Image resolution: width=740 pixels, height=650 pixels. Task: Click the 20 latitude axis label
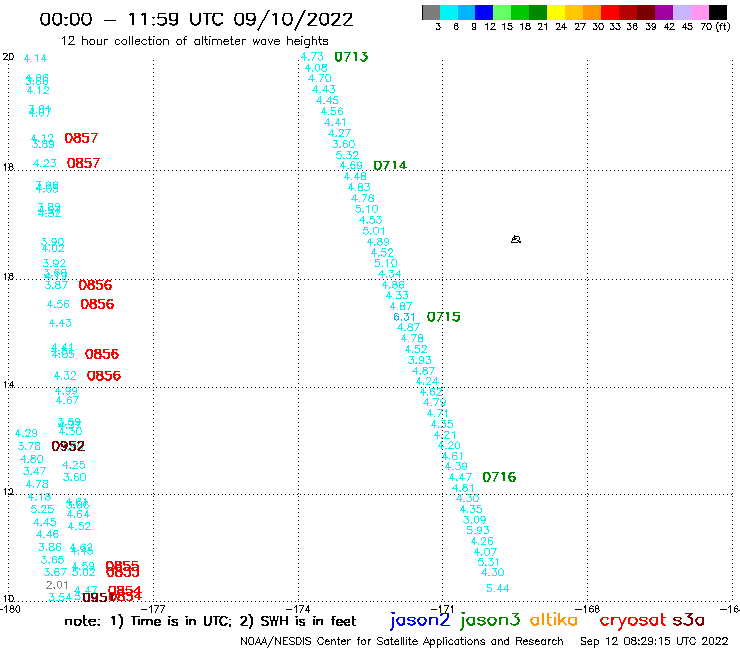tap(8, 57)
